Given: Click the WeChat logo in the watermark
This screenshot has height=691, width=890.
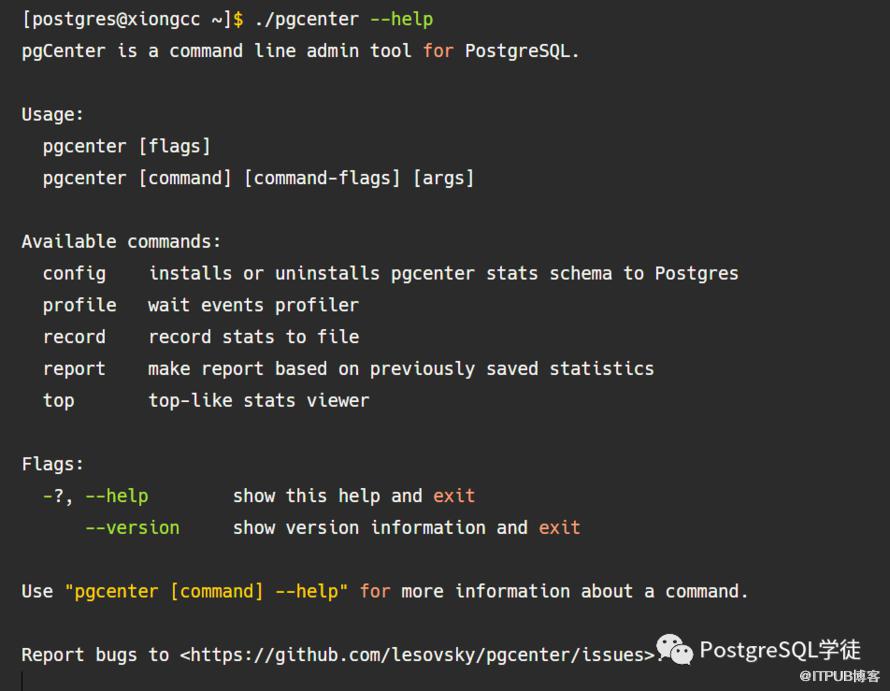Looking at the screenshot, I should (x=674, y=649).
